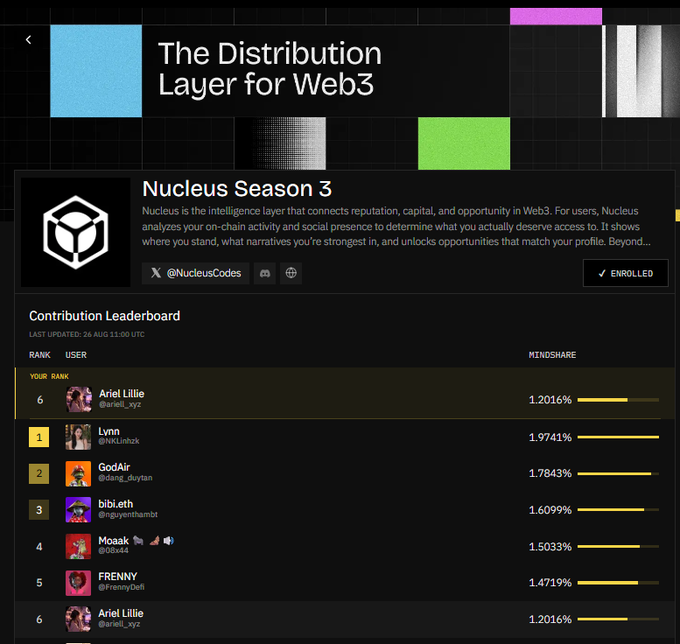Screen dimensions: 680x644
Task: Open FRENNY's avatar picture
Action: point(78,583)
